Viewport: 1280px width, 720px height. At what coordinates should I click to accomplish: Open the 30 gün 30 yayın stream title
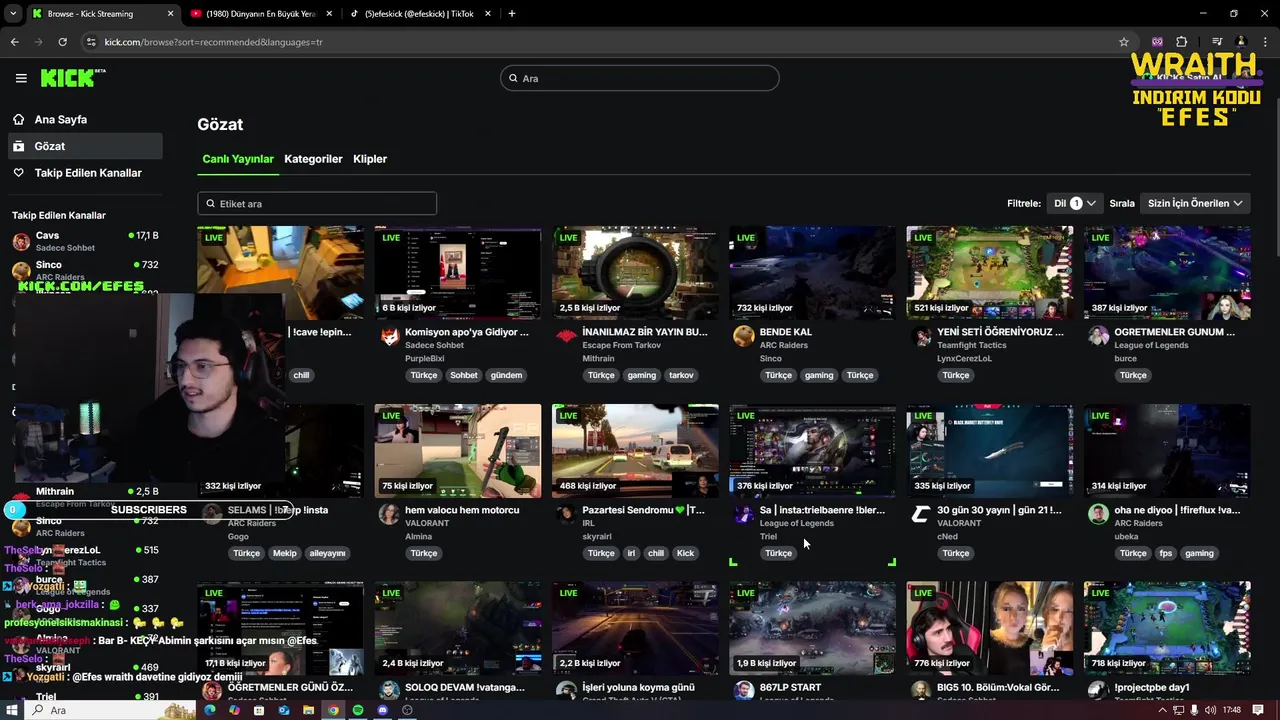(x=999, y=510)
